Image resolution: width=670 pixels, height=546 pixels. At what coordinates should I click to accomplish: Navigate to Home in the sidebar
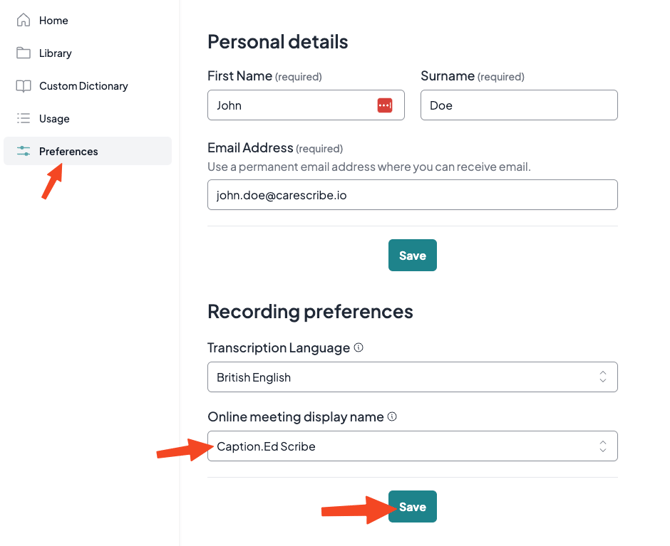click(53, 20)
